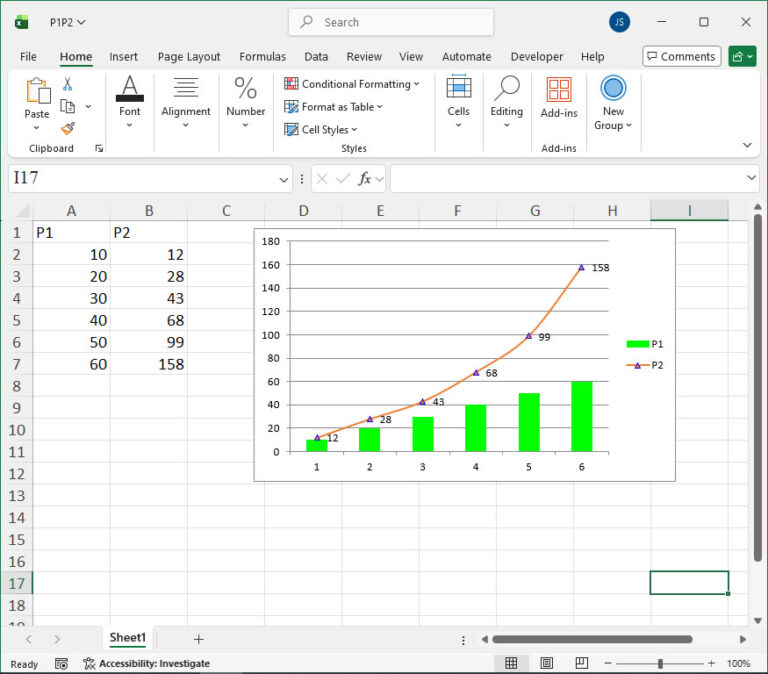Screen dimensions: 768x674
Task: Open the Clipboard dialog launcher
Action: pos(99,148)
